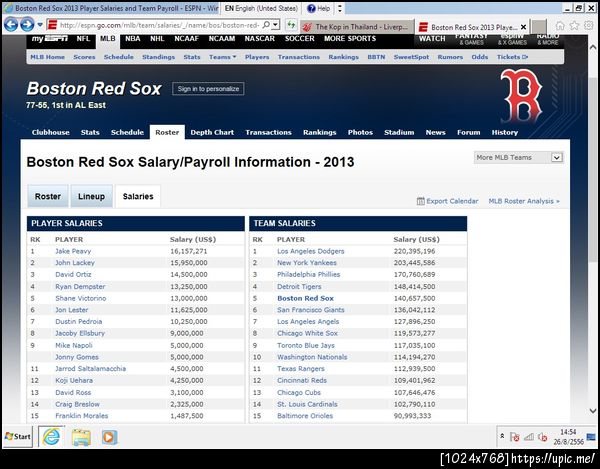Click the myESPN logo
This screenshot has width=600, height=469.
[x=50, y=39]
